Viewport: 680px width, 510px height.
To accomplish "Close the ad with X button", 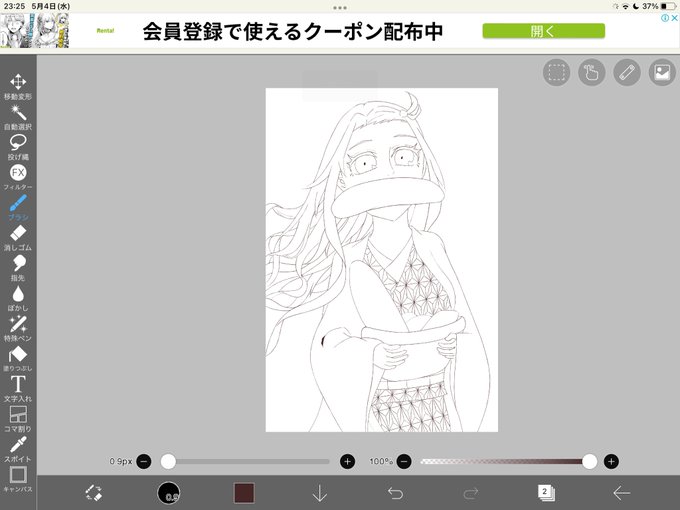I will [674, 18].
